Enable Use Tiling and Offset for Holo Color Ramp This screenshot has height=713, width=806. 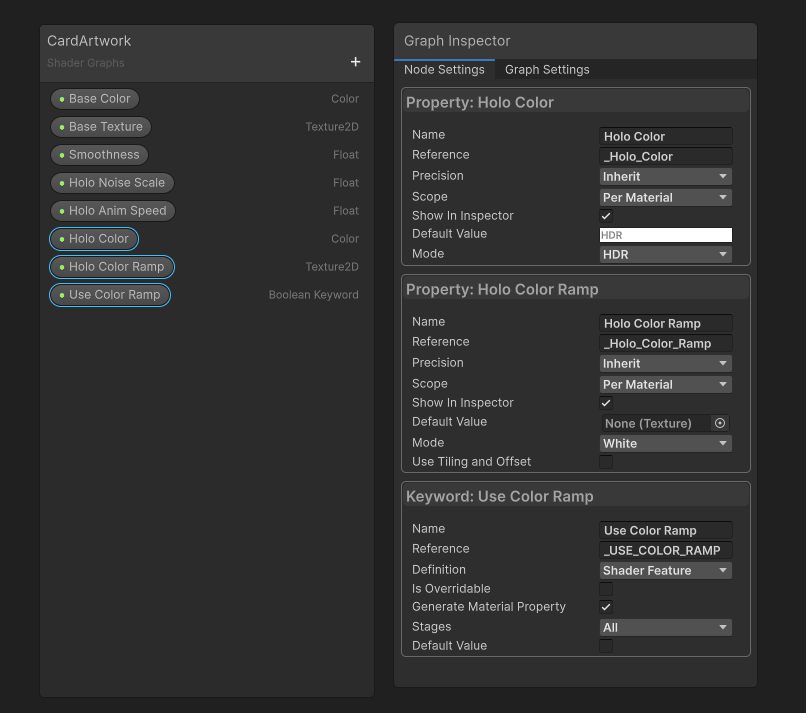coord(606,461)
